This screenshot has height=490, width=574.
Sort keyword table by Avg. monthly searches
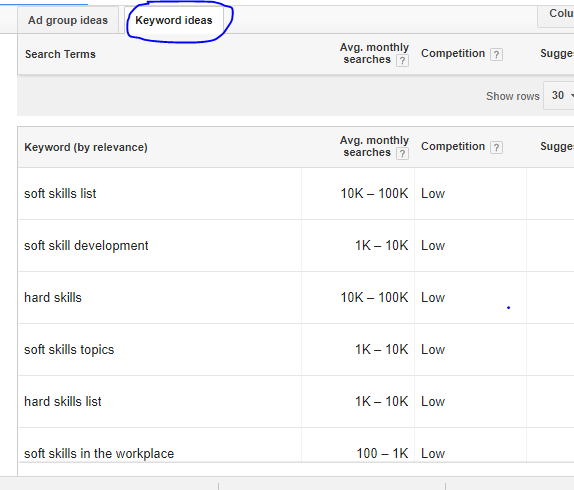click(x=374, y=146)
